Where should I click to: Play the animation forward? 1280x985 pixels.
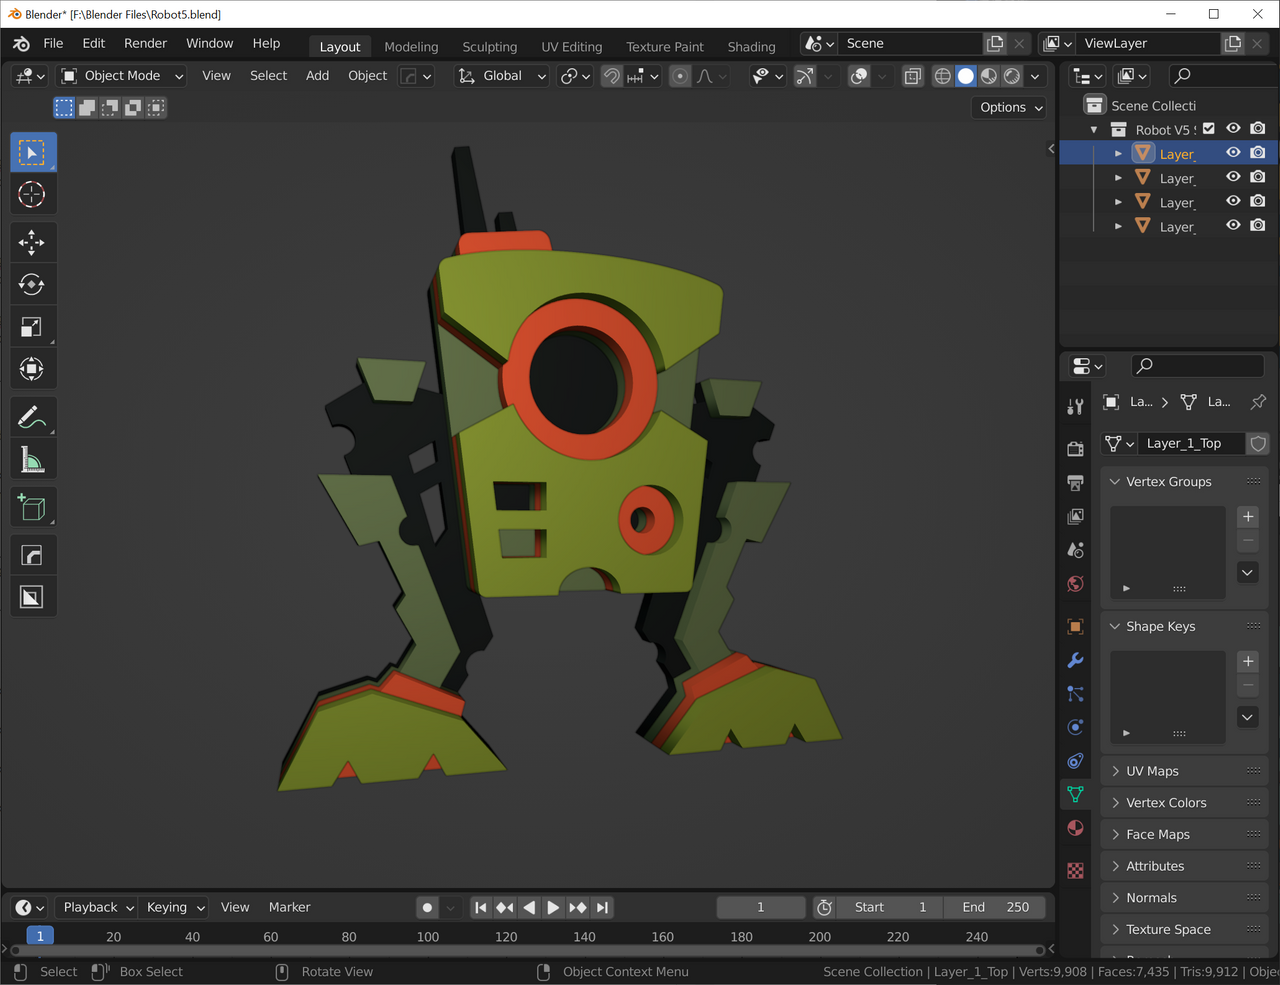(x=553, y=907)
